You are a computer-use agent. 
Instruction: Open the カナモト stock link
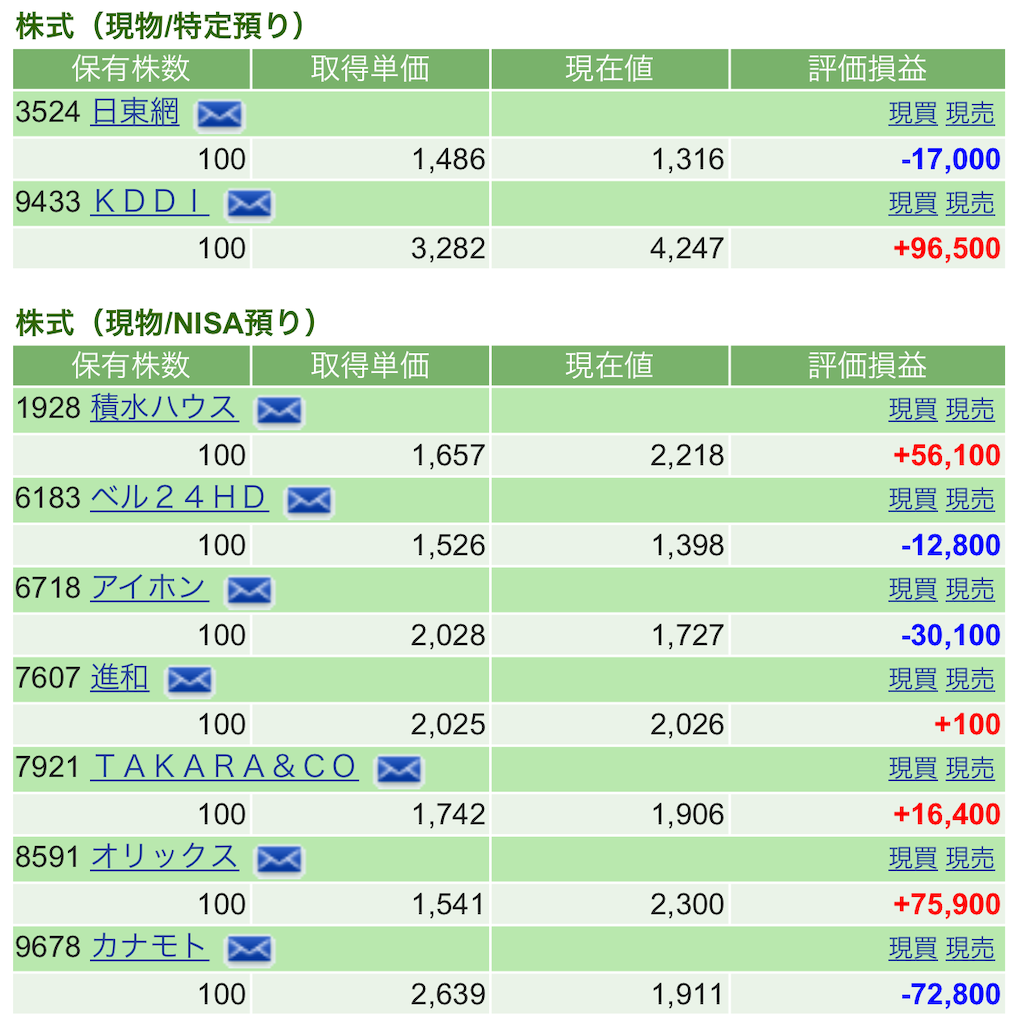click(150, 946)
